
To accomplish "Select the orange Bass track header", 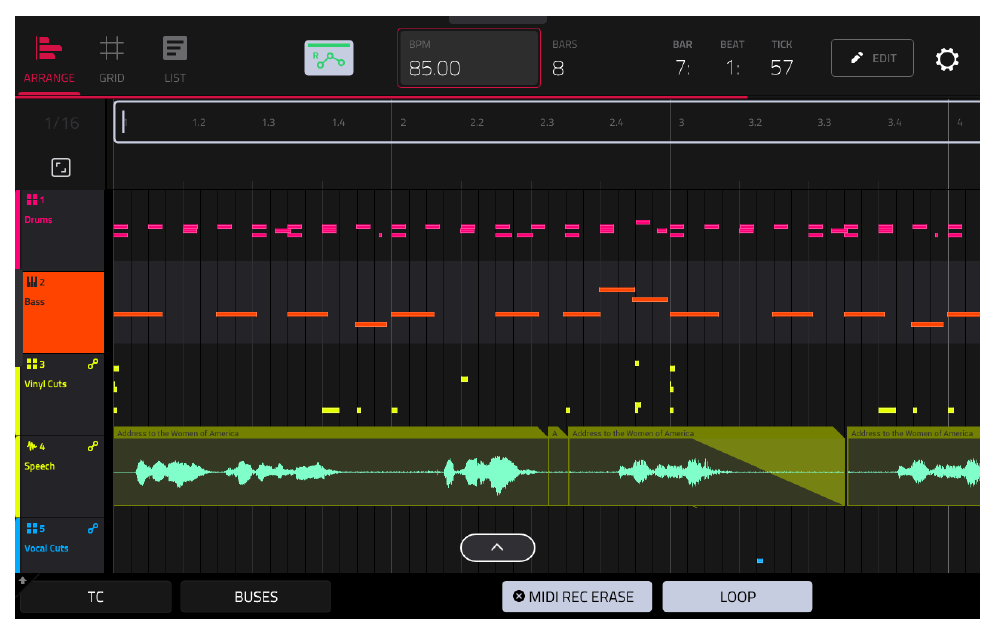I will point(63,312).
